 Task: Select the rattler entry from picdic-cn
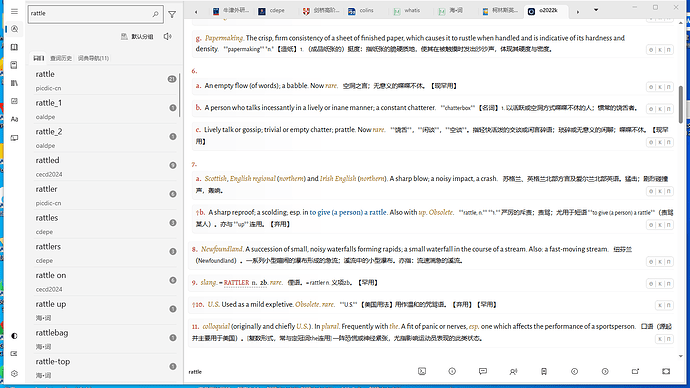pyautogui.click(x=106, y=195)
